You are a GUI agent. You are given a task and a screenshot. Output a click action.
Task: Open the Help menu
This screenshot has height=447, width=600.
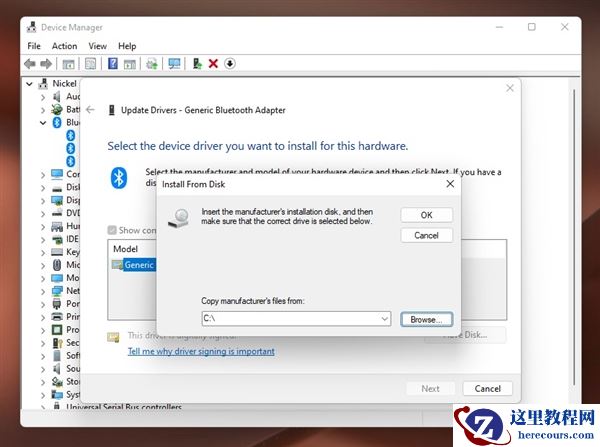coord(127,46)
